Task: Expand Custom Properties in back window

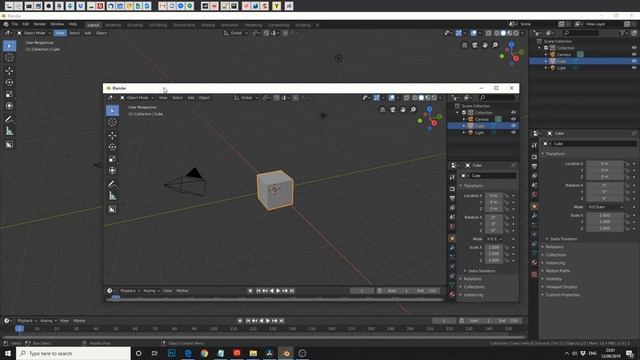Action: (x=562, y=295)
